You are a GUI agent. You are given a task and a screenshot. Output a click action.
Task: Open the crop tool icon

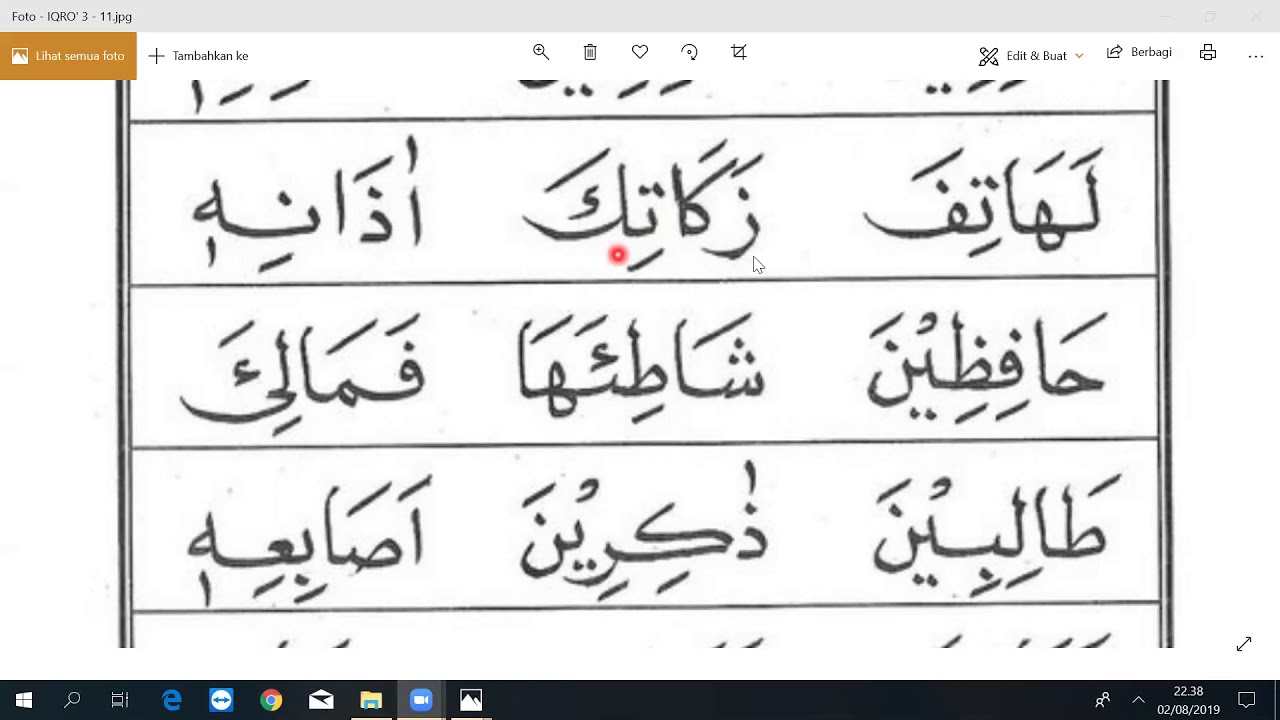(x=739, y=52)
